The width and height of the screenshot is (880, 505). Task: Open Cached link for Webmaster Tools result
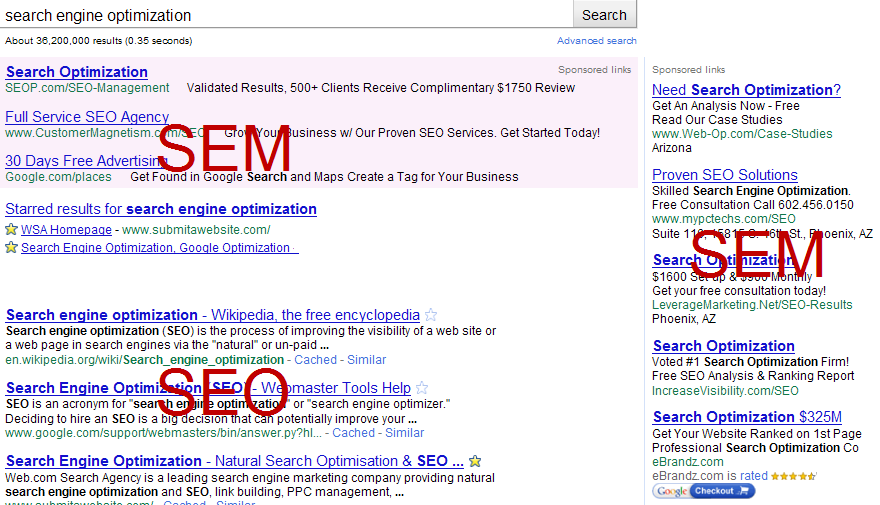[x=354, y=433]
